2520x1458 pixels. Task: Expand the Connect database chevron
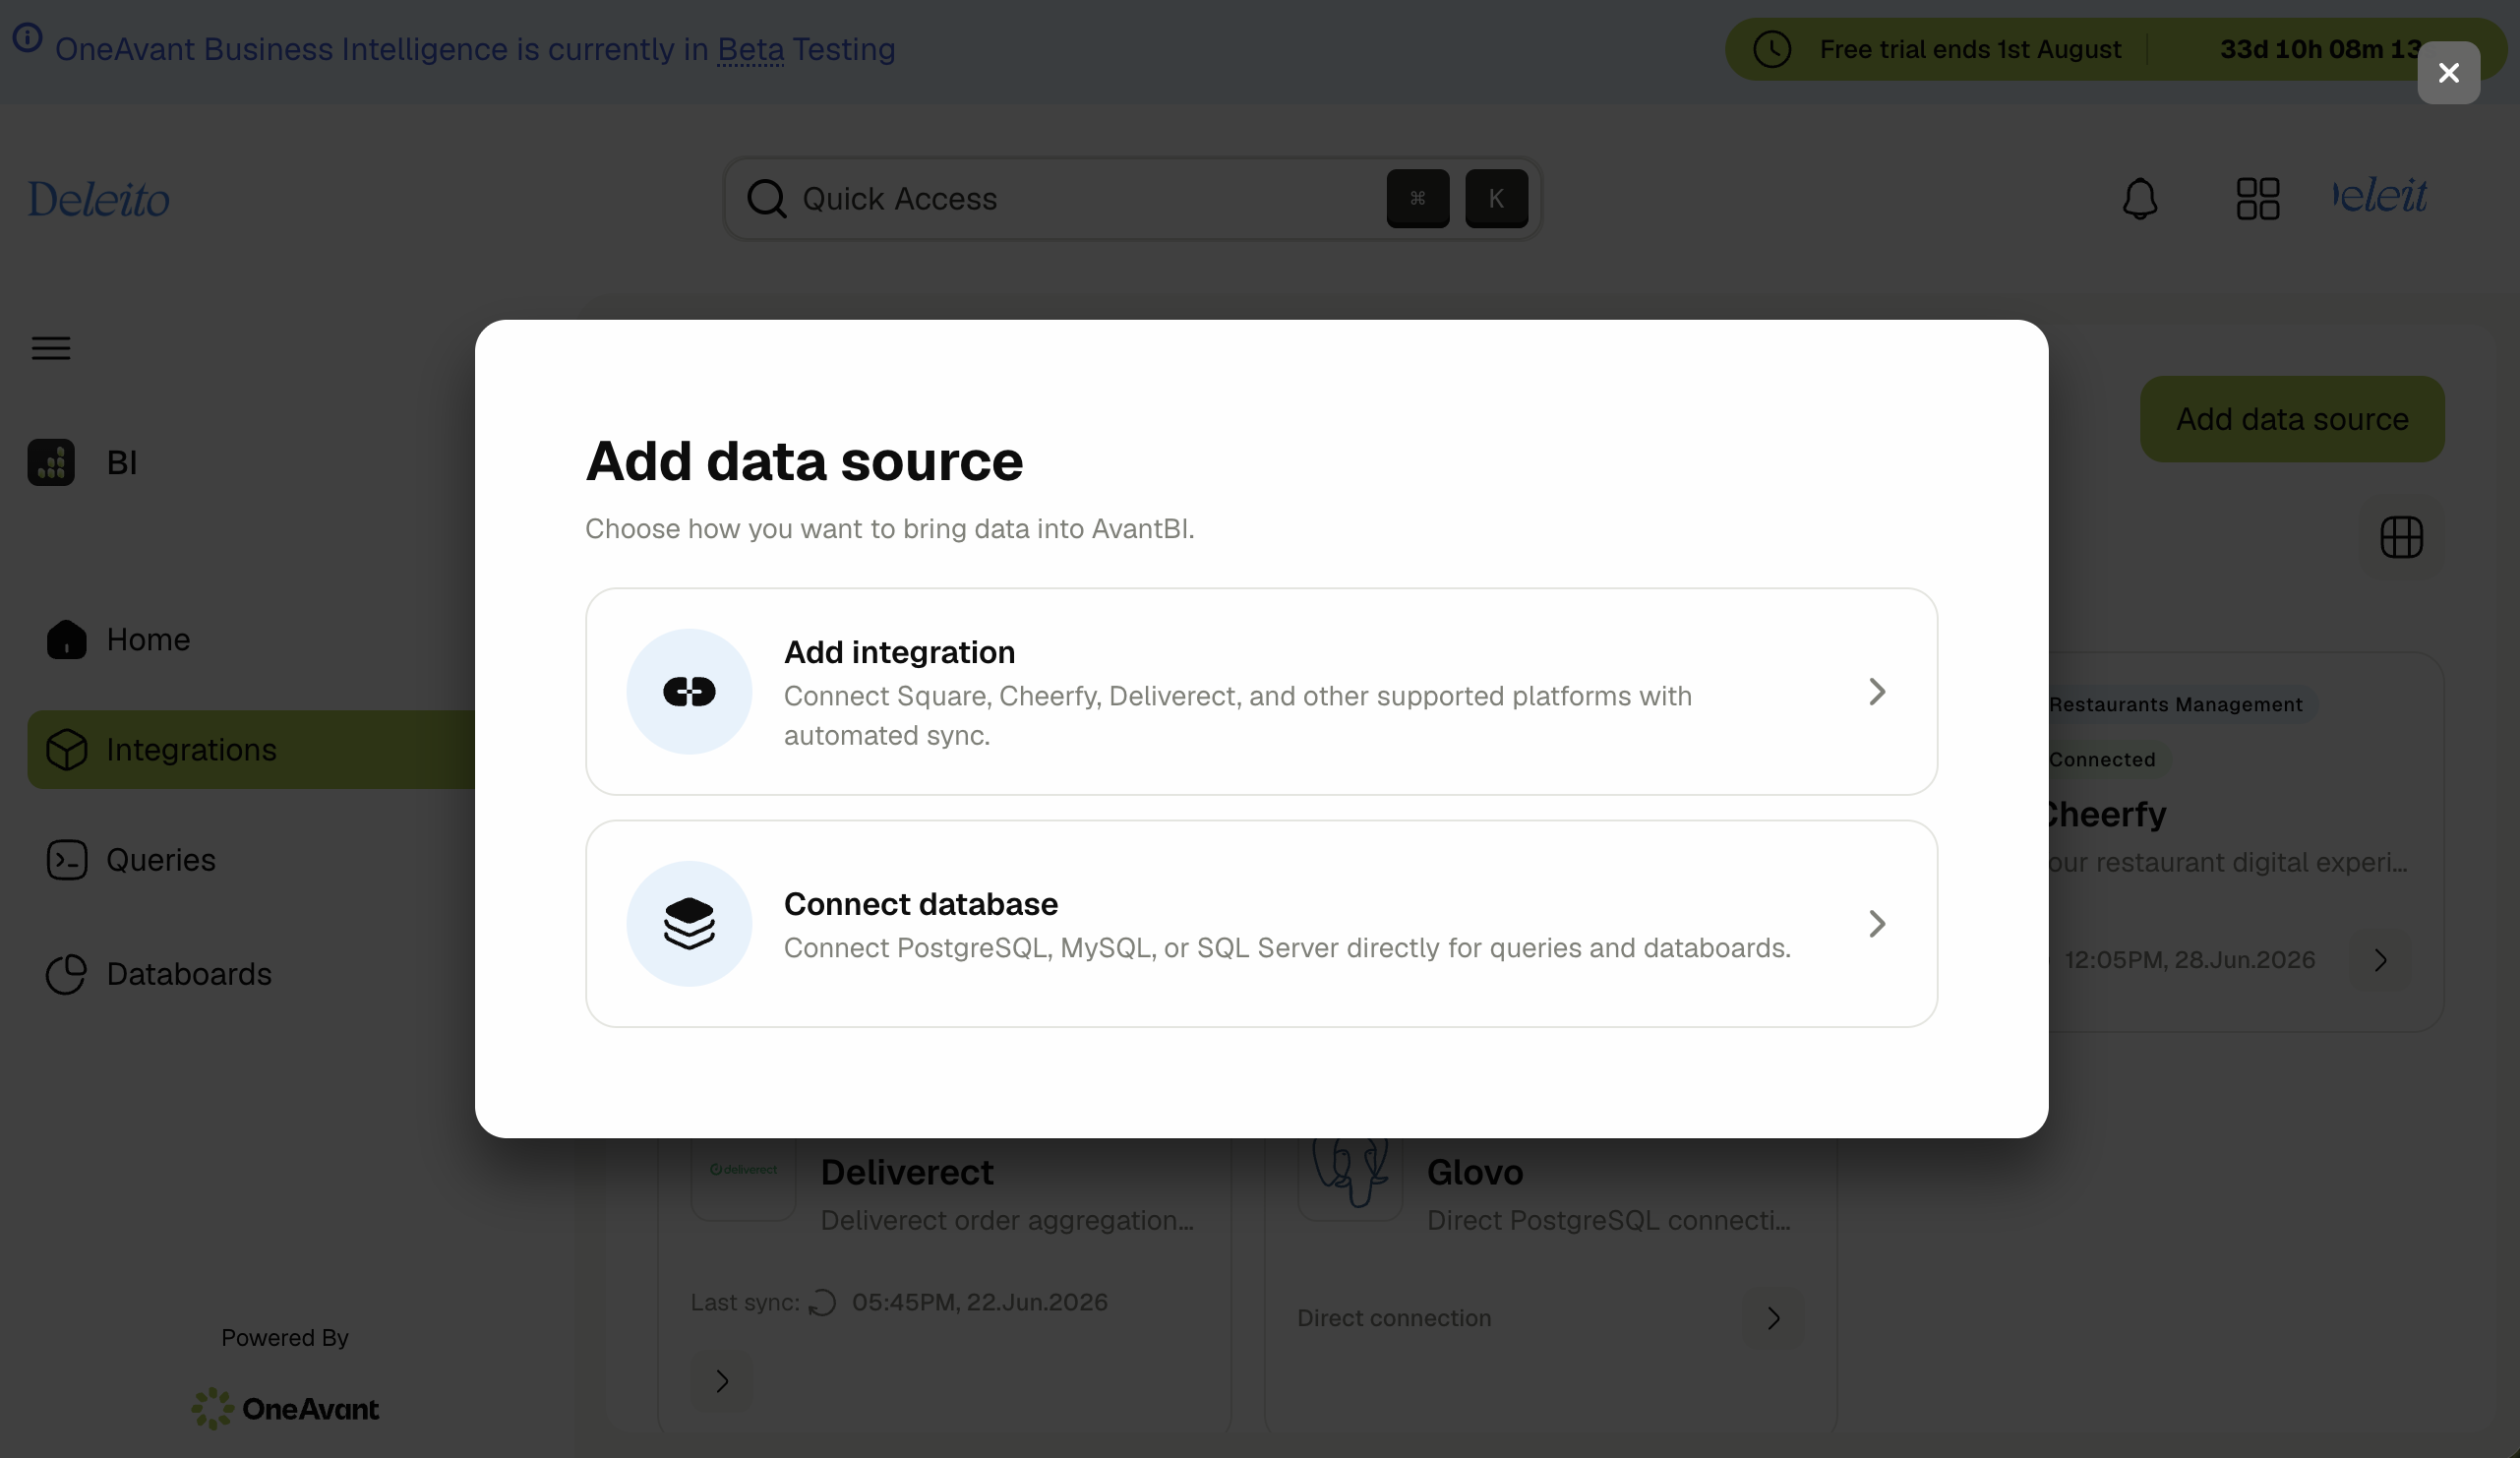1877,923
